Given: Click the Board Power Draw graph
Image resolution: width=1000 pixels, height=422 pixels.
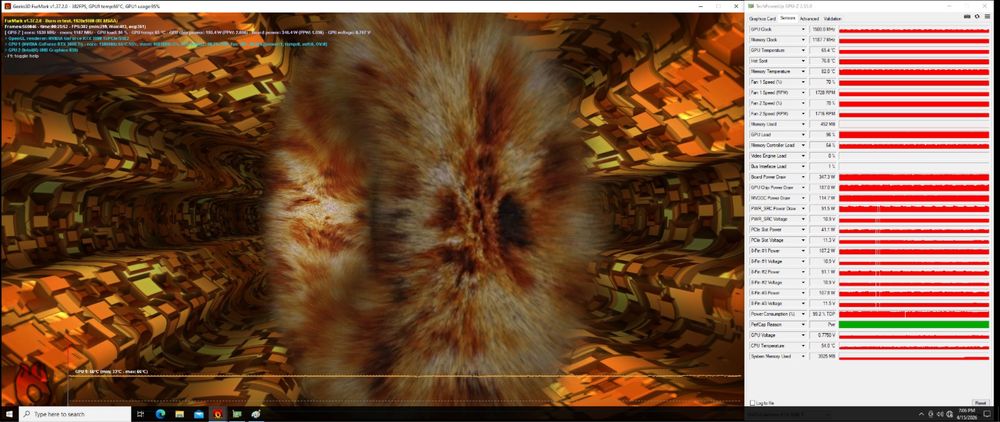Looking at the screenshot, I should pos(913,177).
